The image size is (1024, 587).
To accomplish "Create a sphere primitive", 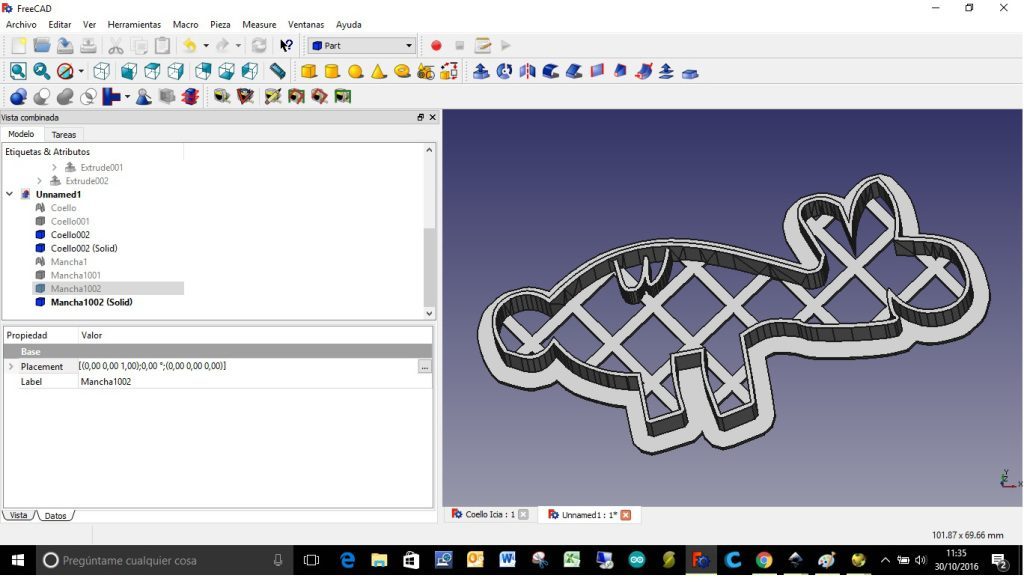I will pyautogui.click(x=357, y=71).
